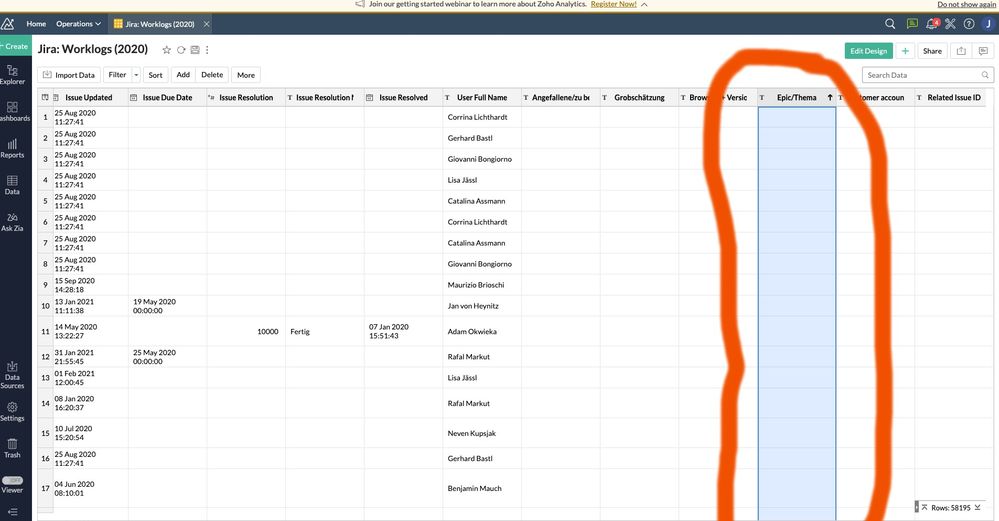Toggle the Viewer switch in sidebar
999x521 pixels.
(12, 480)
